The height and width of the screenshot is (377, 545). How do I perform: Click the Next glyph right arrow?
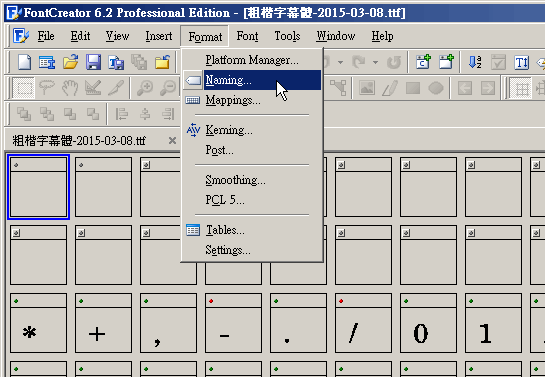click(488, 88)
